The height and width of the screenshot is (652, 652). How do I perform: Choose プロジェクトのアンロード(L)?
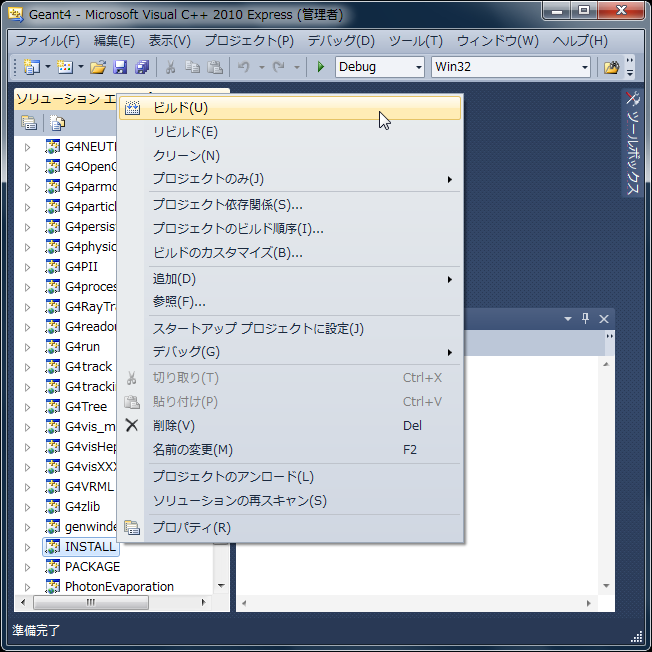(x=290, y=477)
